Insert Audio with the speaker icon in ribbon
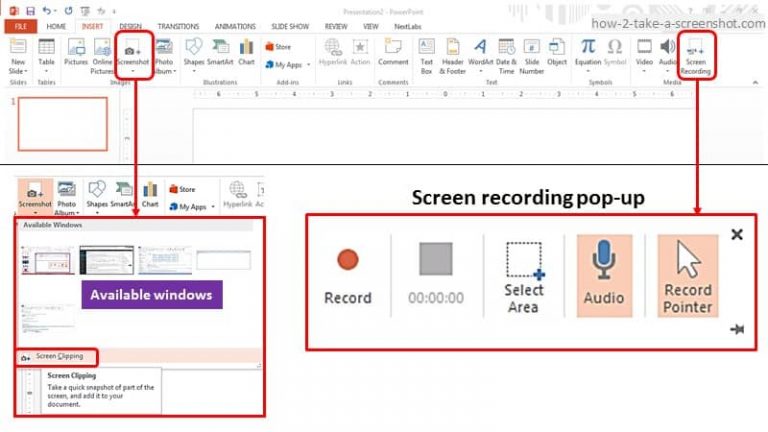This screenshot has height=432, width=768. 667,54
